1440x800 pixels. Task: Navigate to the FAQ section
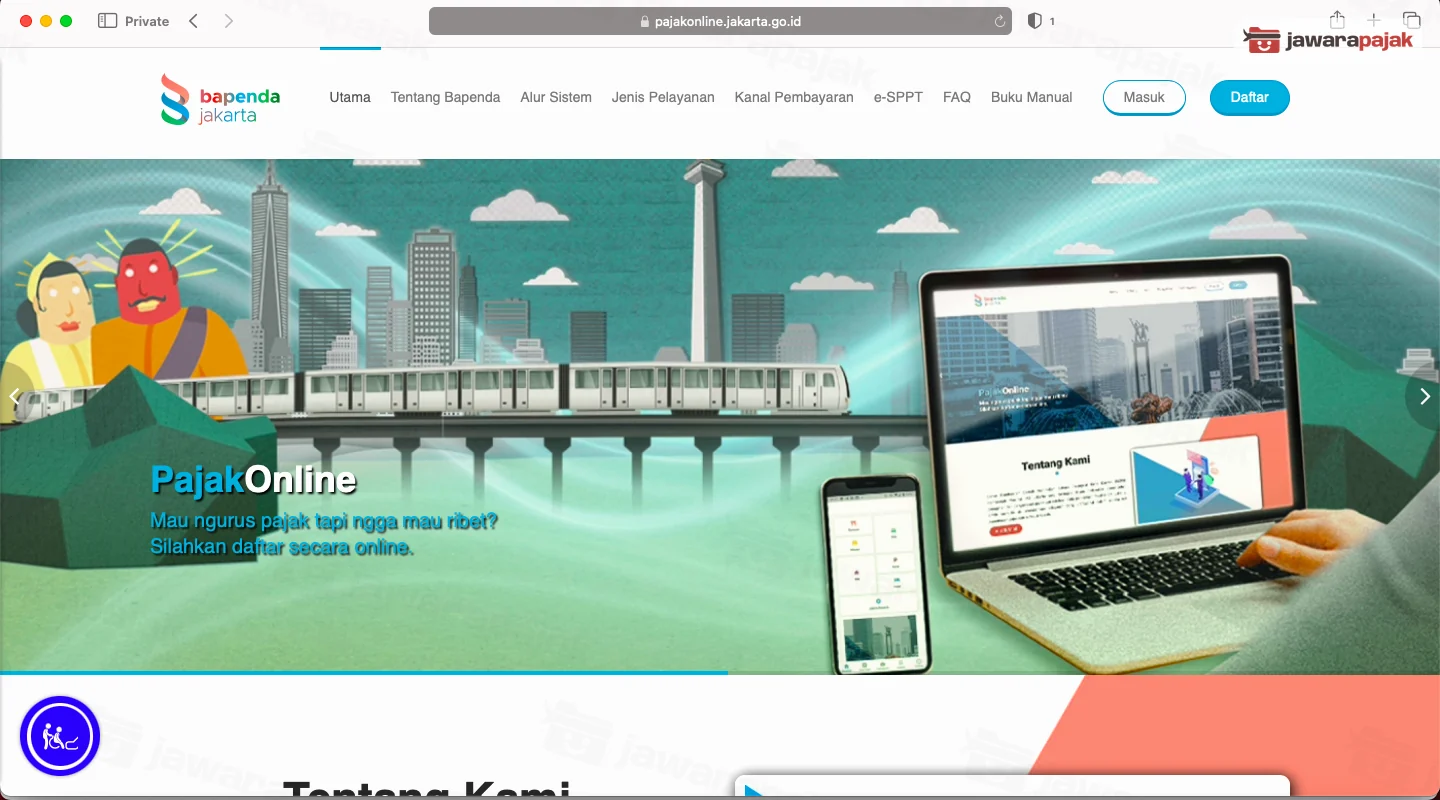point(957,97)
